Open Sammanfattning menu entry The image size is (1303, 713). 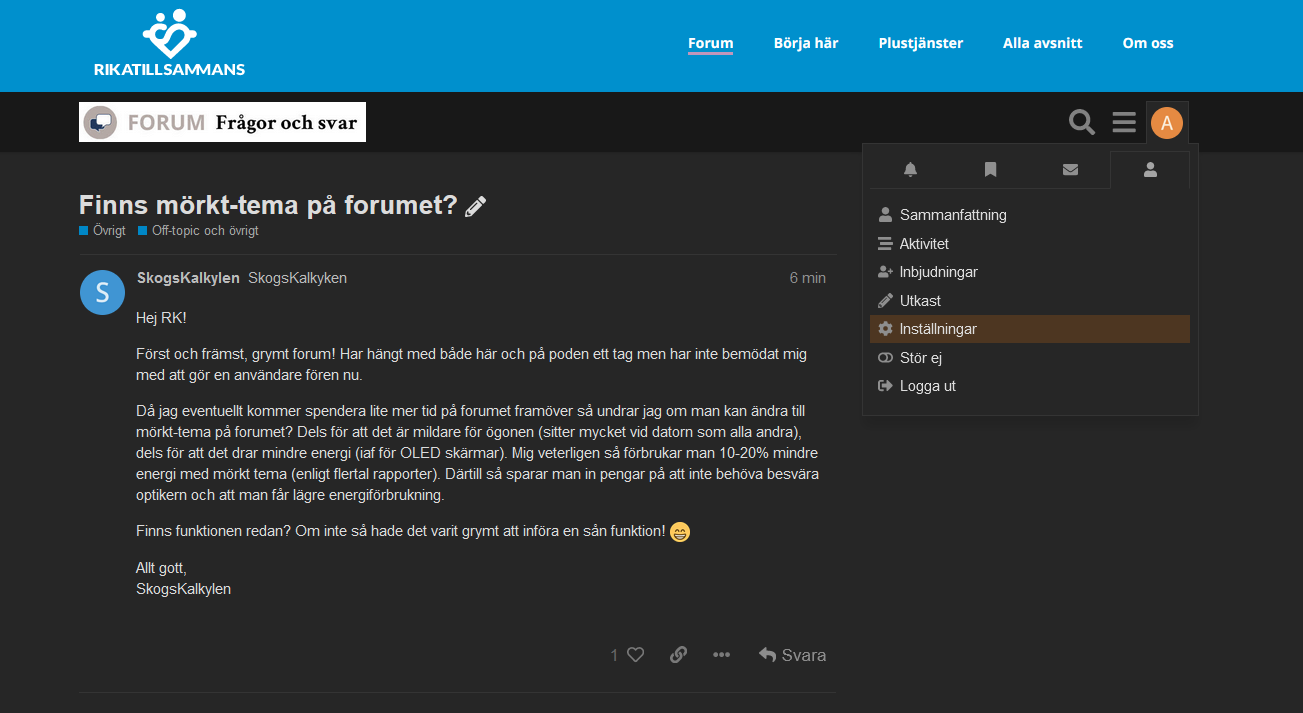point(952,215)
